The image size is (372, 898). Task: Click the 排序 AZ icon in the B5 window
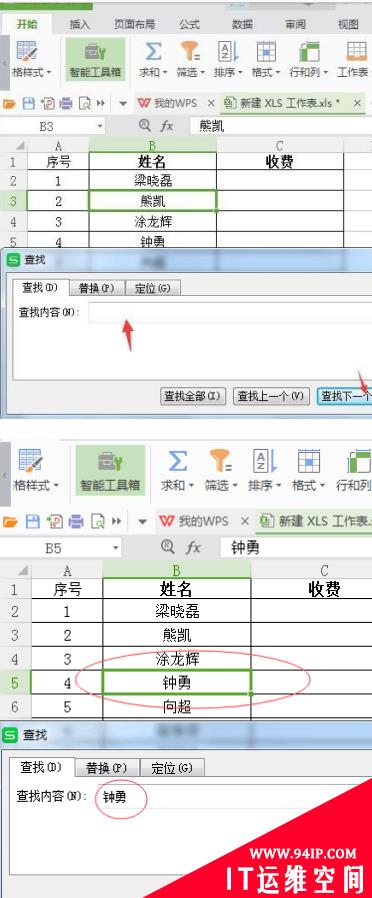click(x=264, y=461)
